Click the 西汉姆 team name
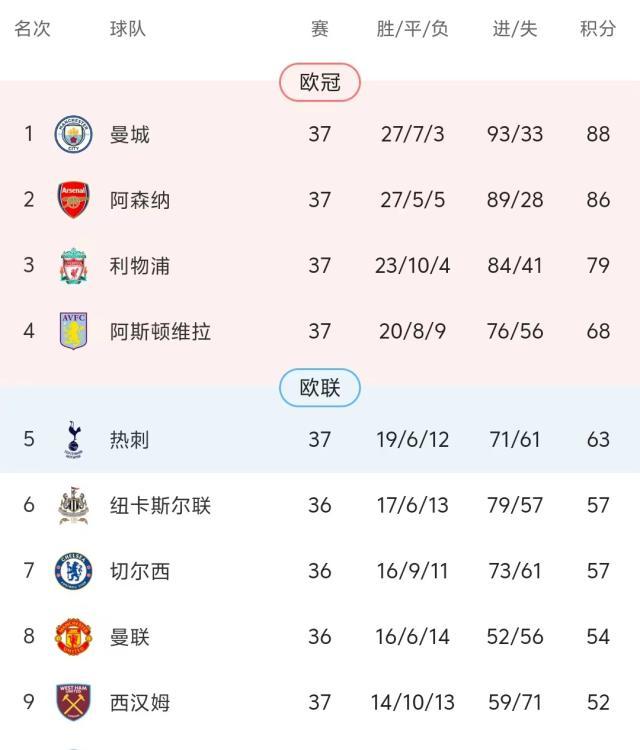 (x=140, y=702)
